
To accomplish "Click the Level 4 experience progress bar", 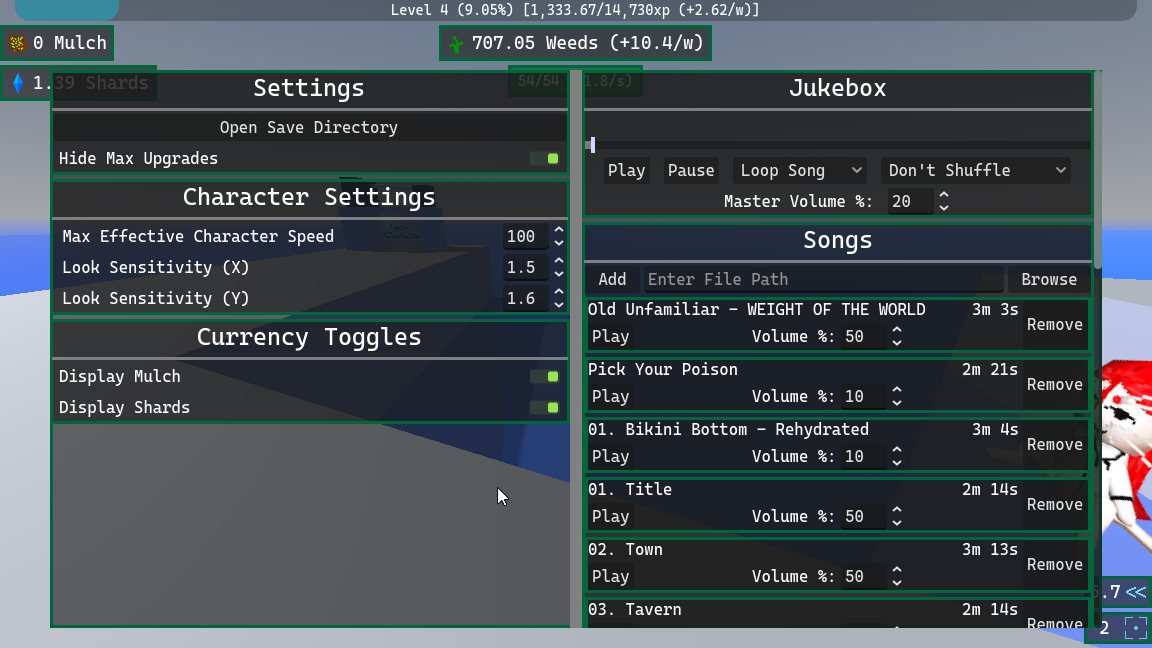I will click(x=575, y=10).
